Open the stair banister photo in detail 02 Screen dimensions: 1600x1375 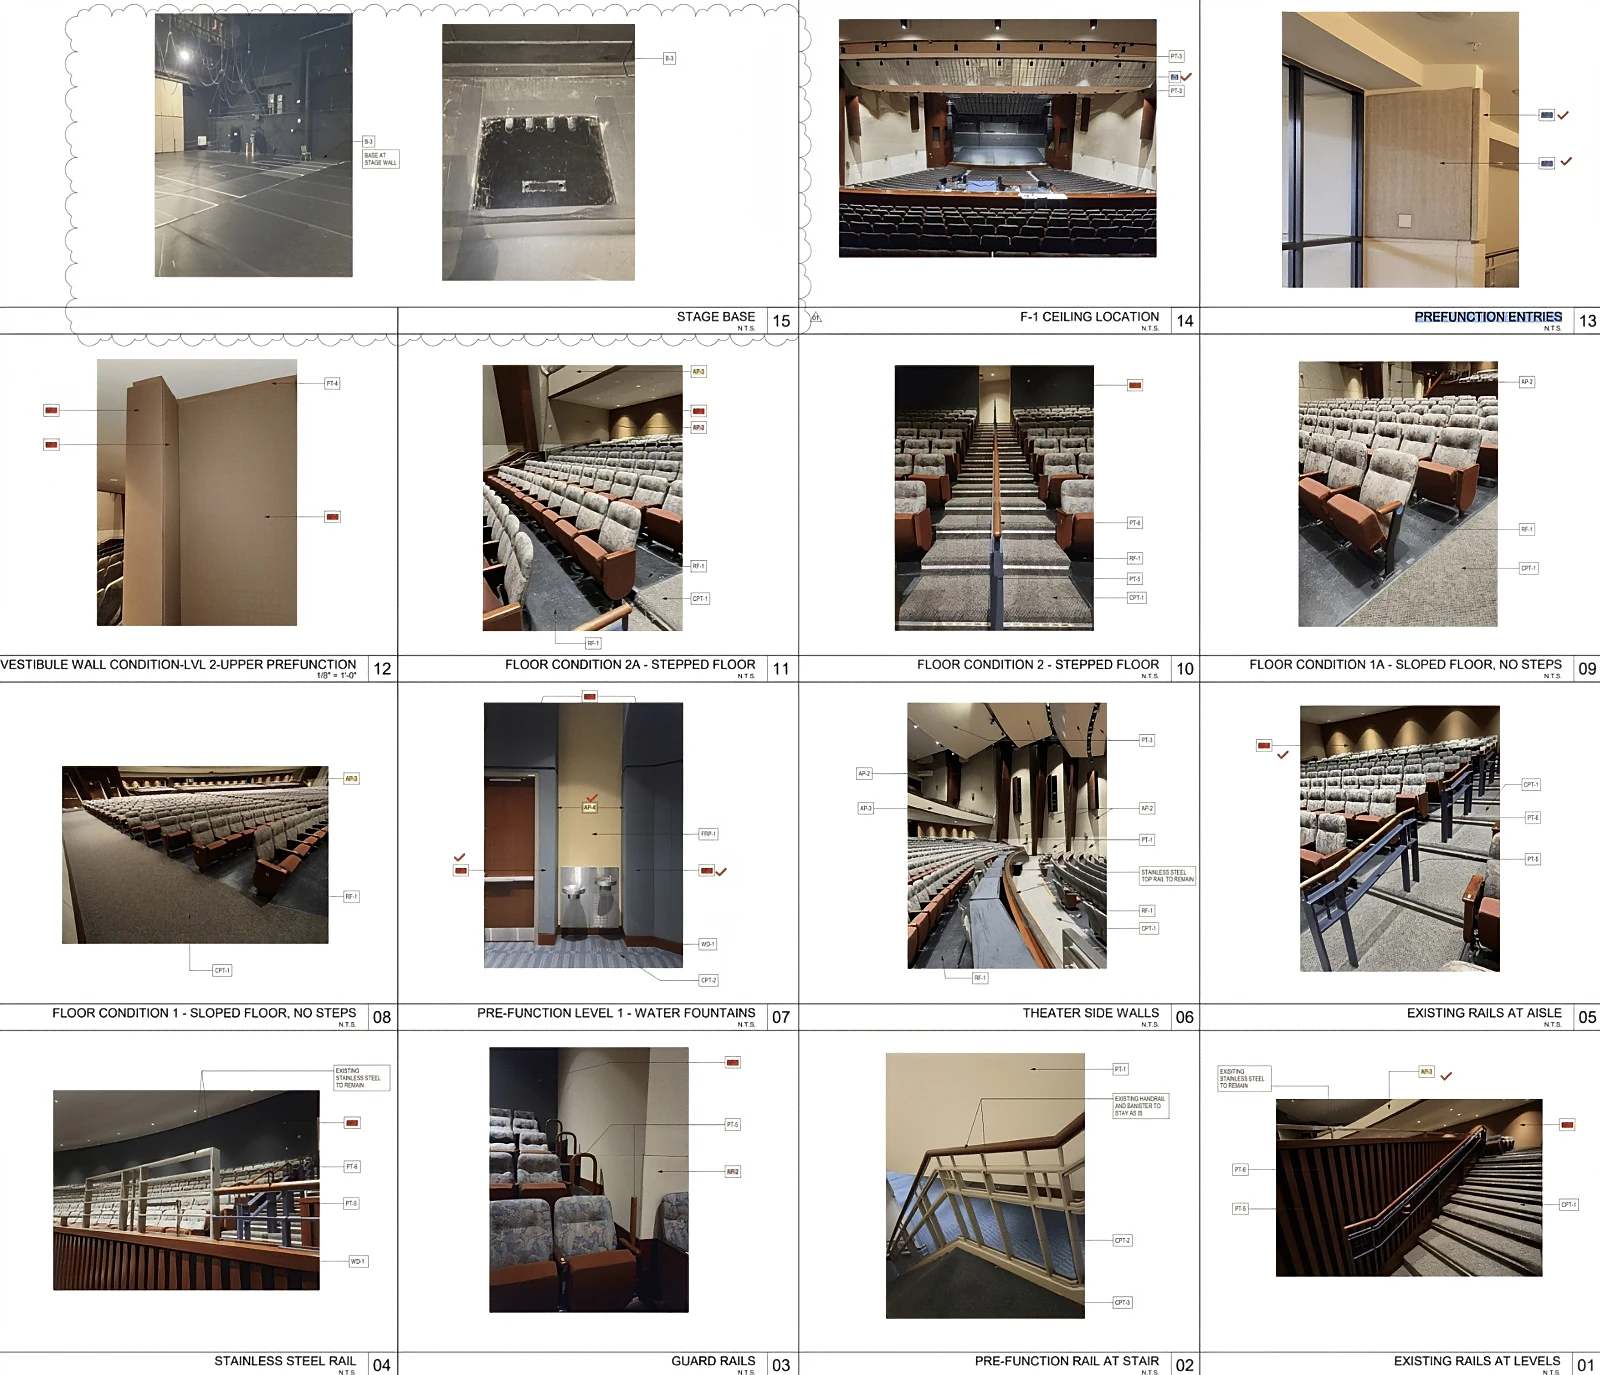(x=985, y=1186)
